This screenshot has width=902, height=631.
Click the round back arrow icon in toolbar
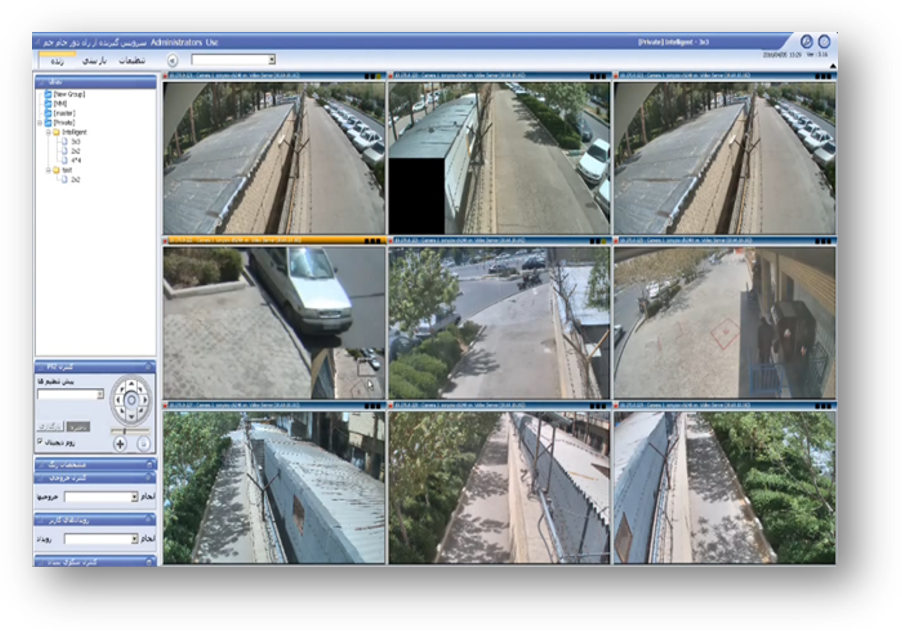click(173, 60)
